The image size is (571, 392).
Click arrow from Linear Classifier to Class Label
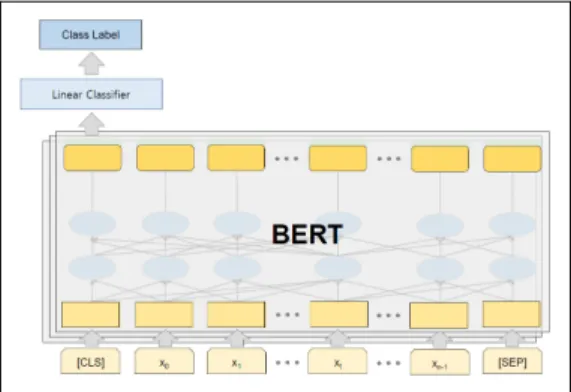pos(91,64)
